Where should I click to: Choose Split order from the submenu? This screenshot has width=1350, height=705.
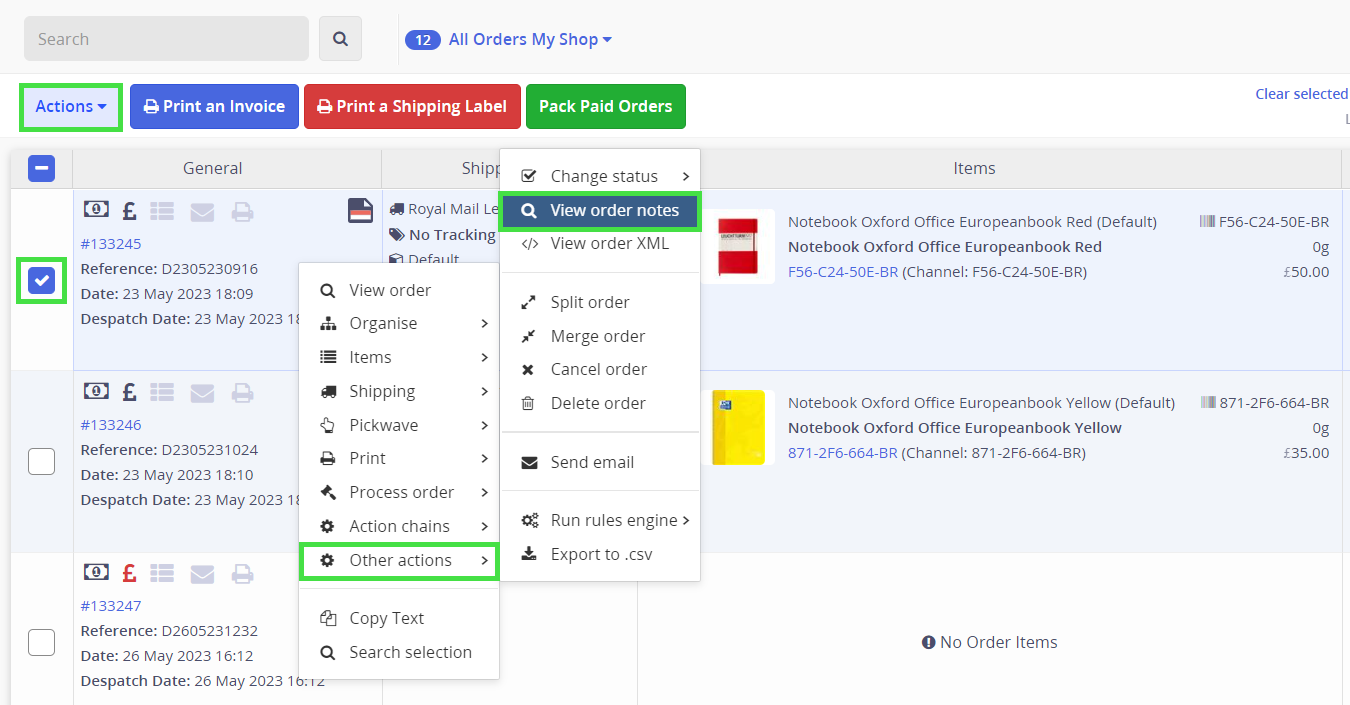pos(600,302)
